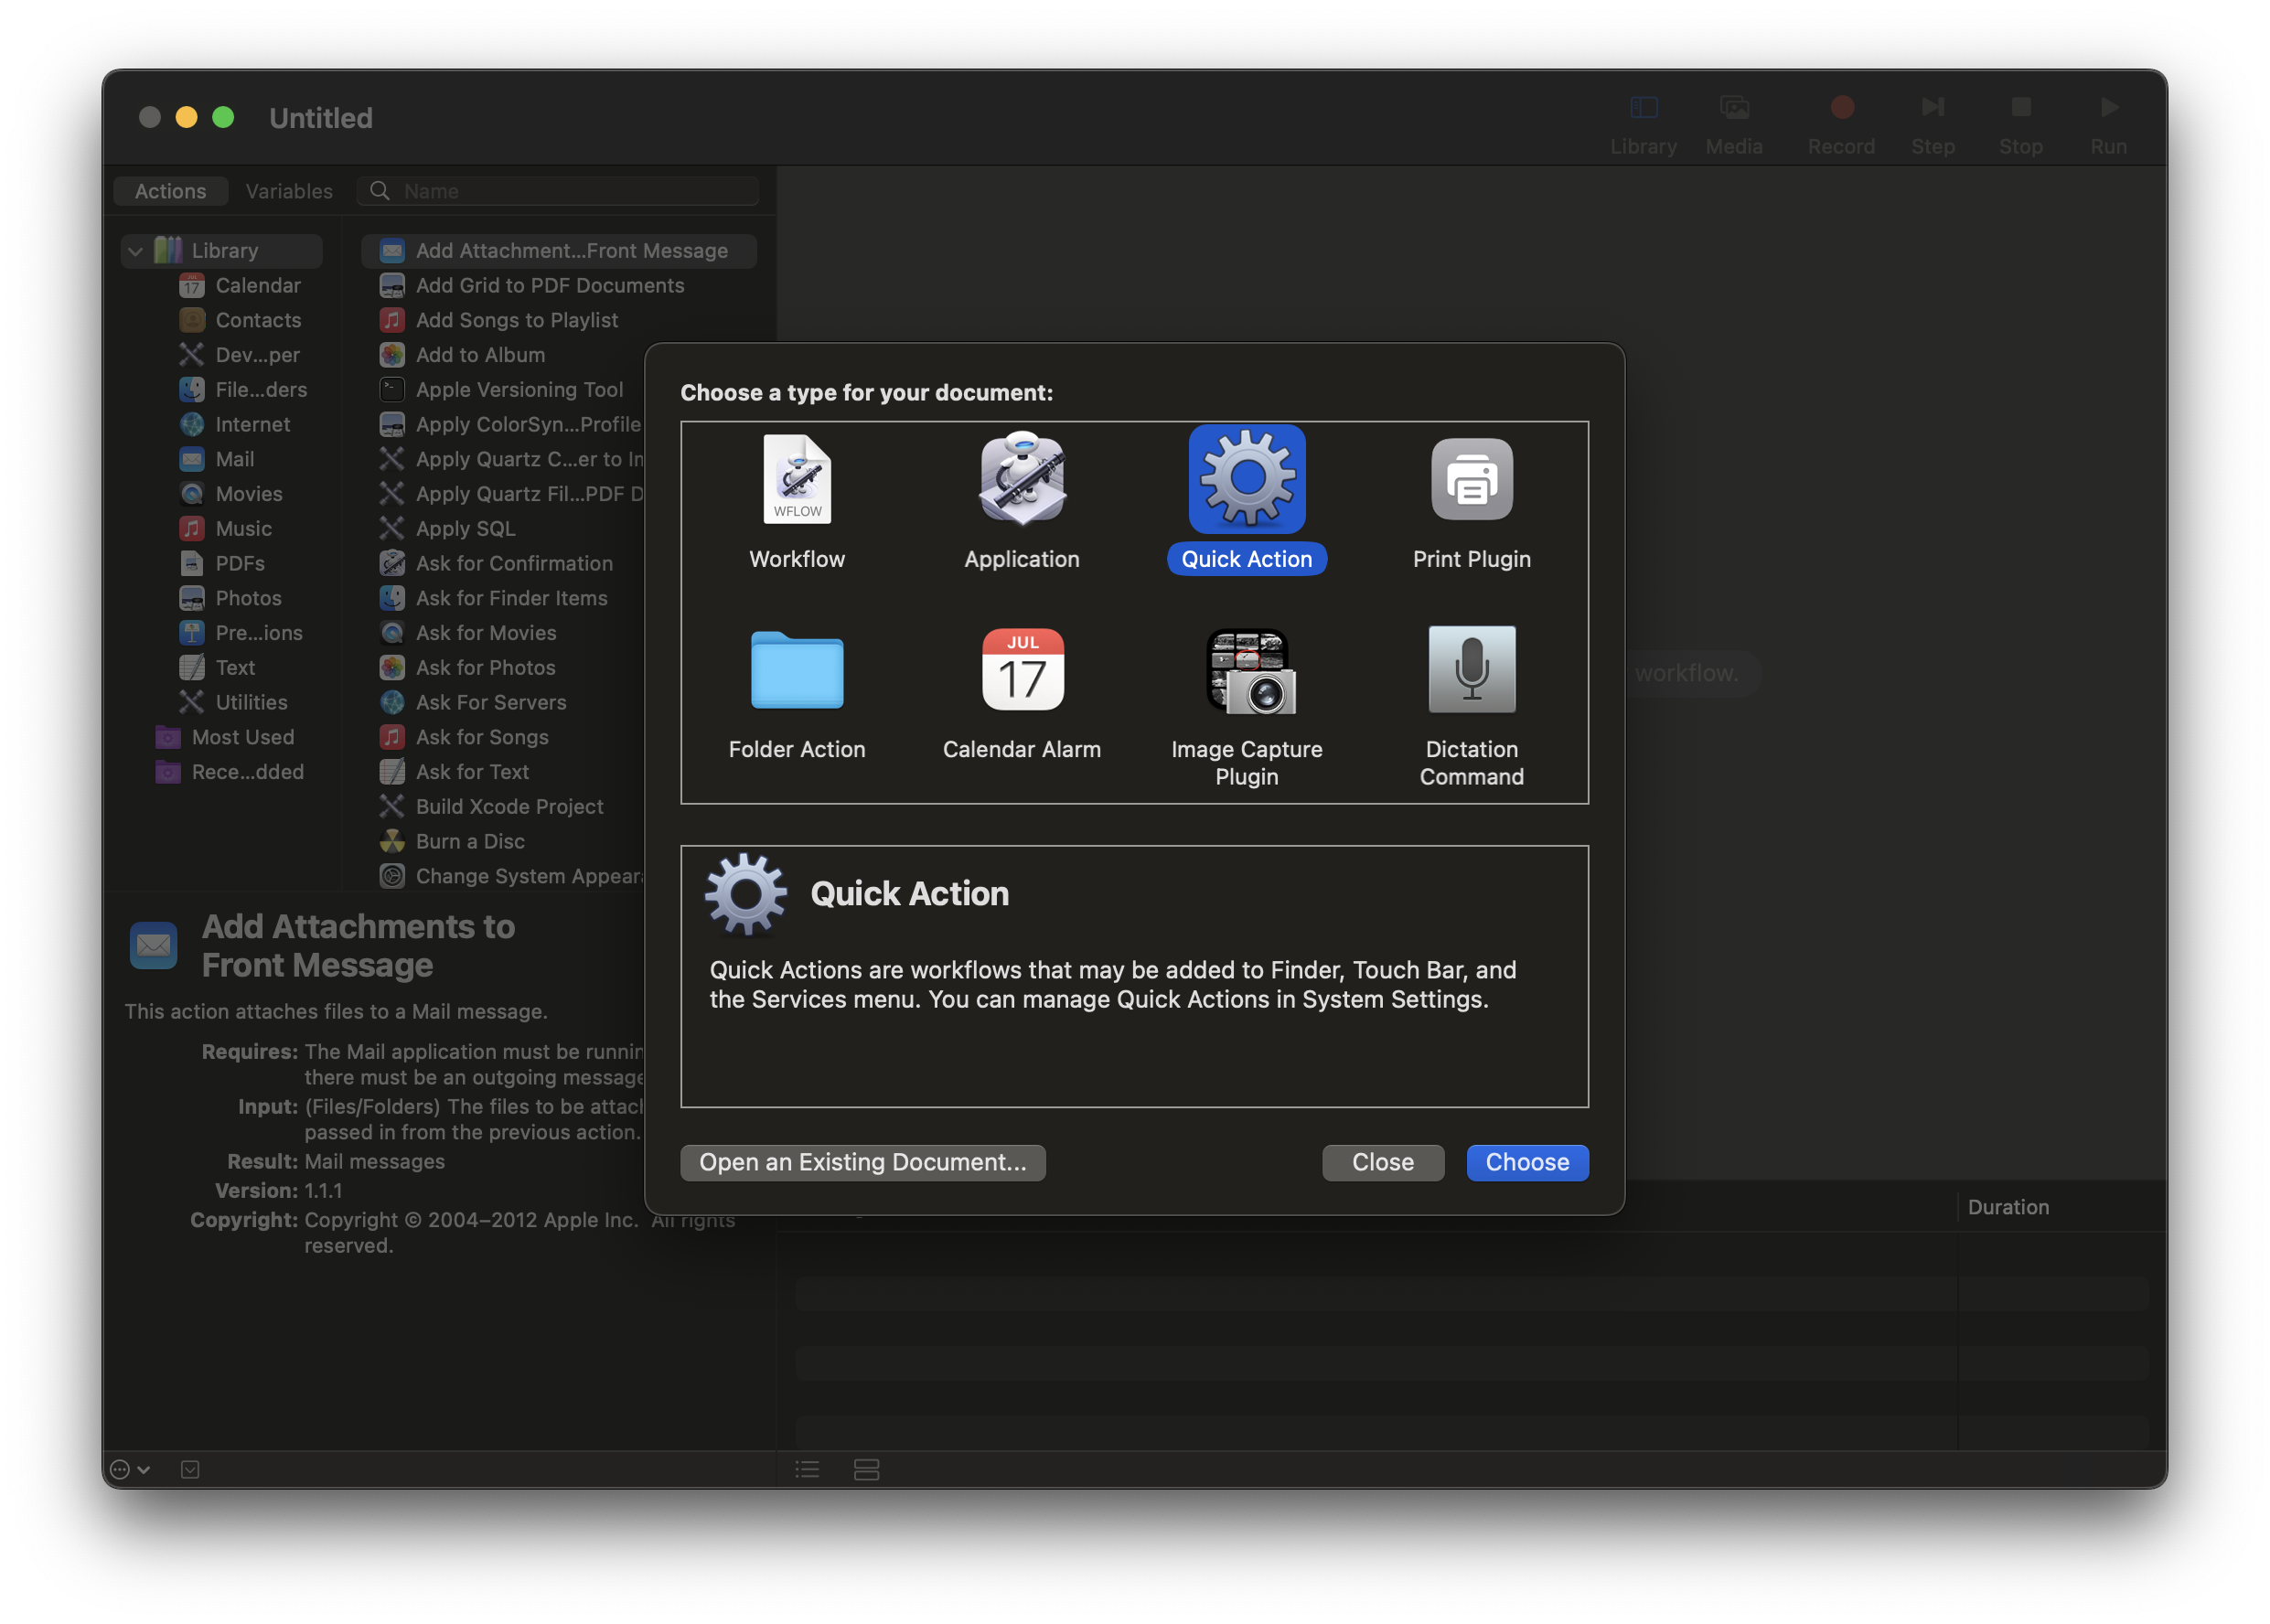Pick the Folder Action folder icon

click(x=797, y=670)
